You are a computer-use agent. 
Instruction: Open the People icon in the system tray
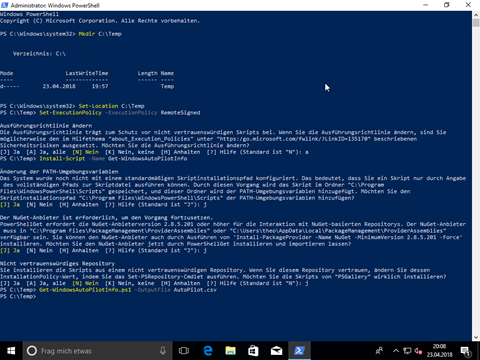[x=379, y=351]
